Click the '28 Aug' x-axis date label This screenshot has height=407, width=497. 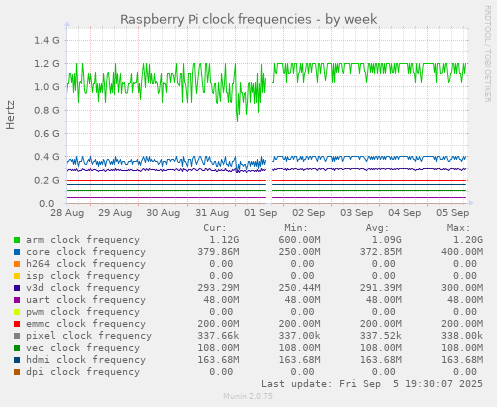[x=67, y=213]
